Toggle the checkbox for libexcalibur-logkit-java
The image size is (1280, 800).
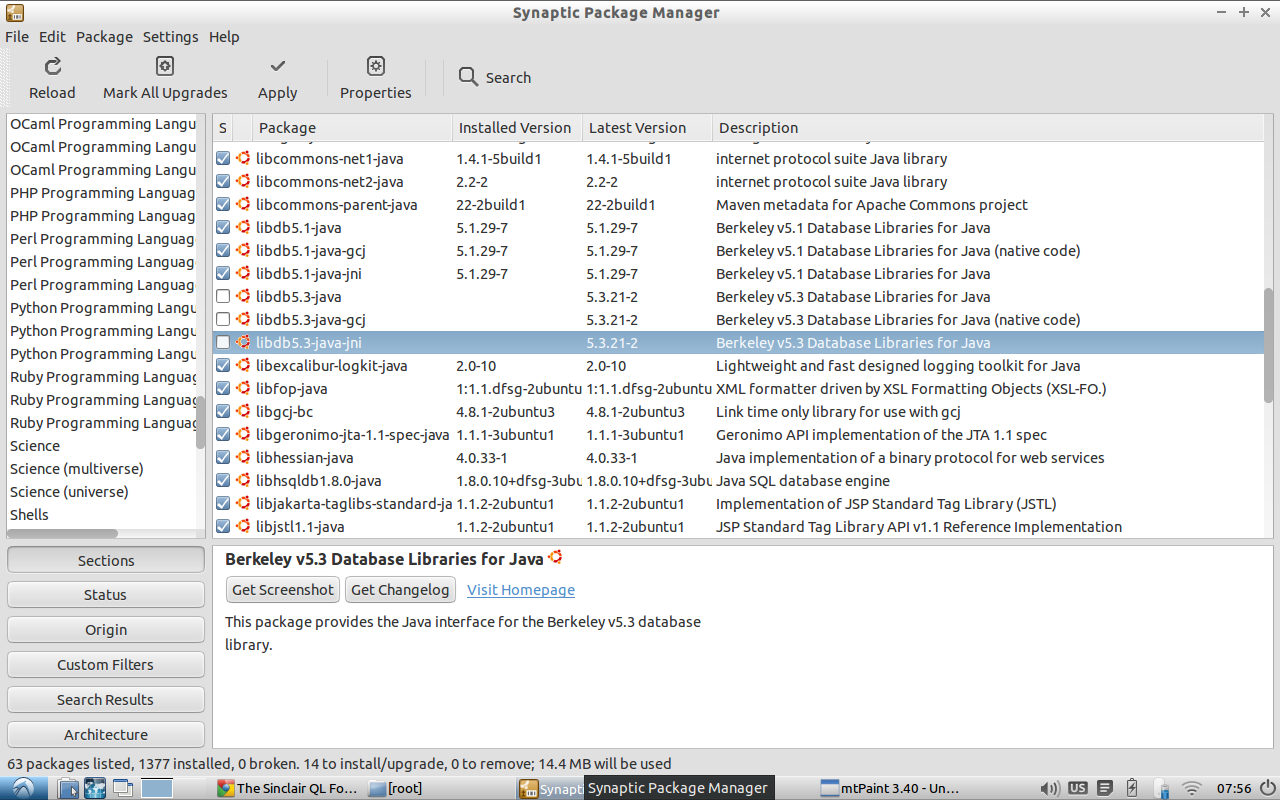223,365
